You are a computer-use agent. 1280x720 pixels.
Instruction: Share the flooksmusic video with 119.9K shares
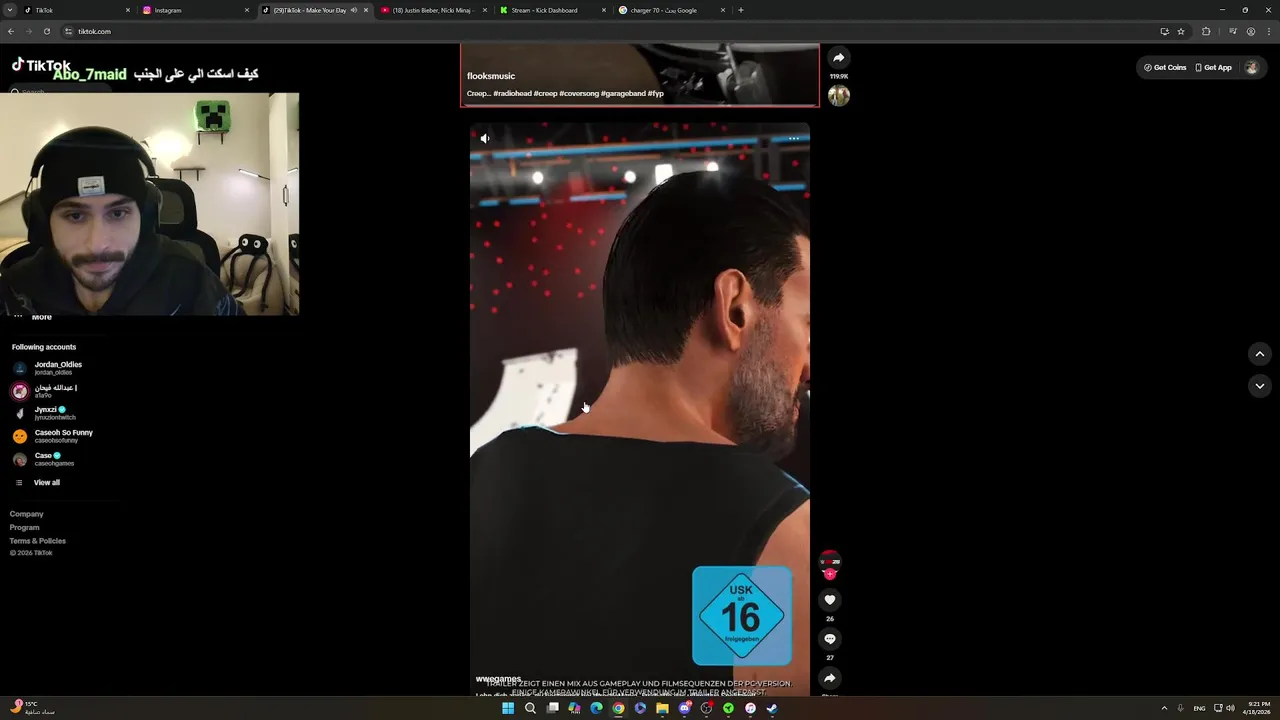click(838, 58)
